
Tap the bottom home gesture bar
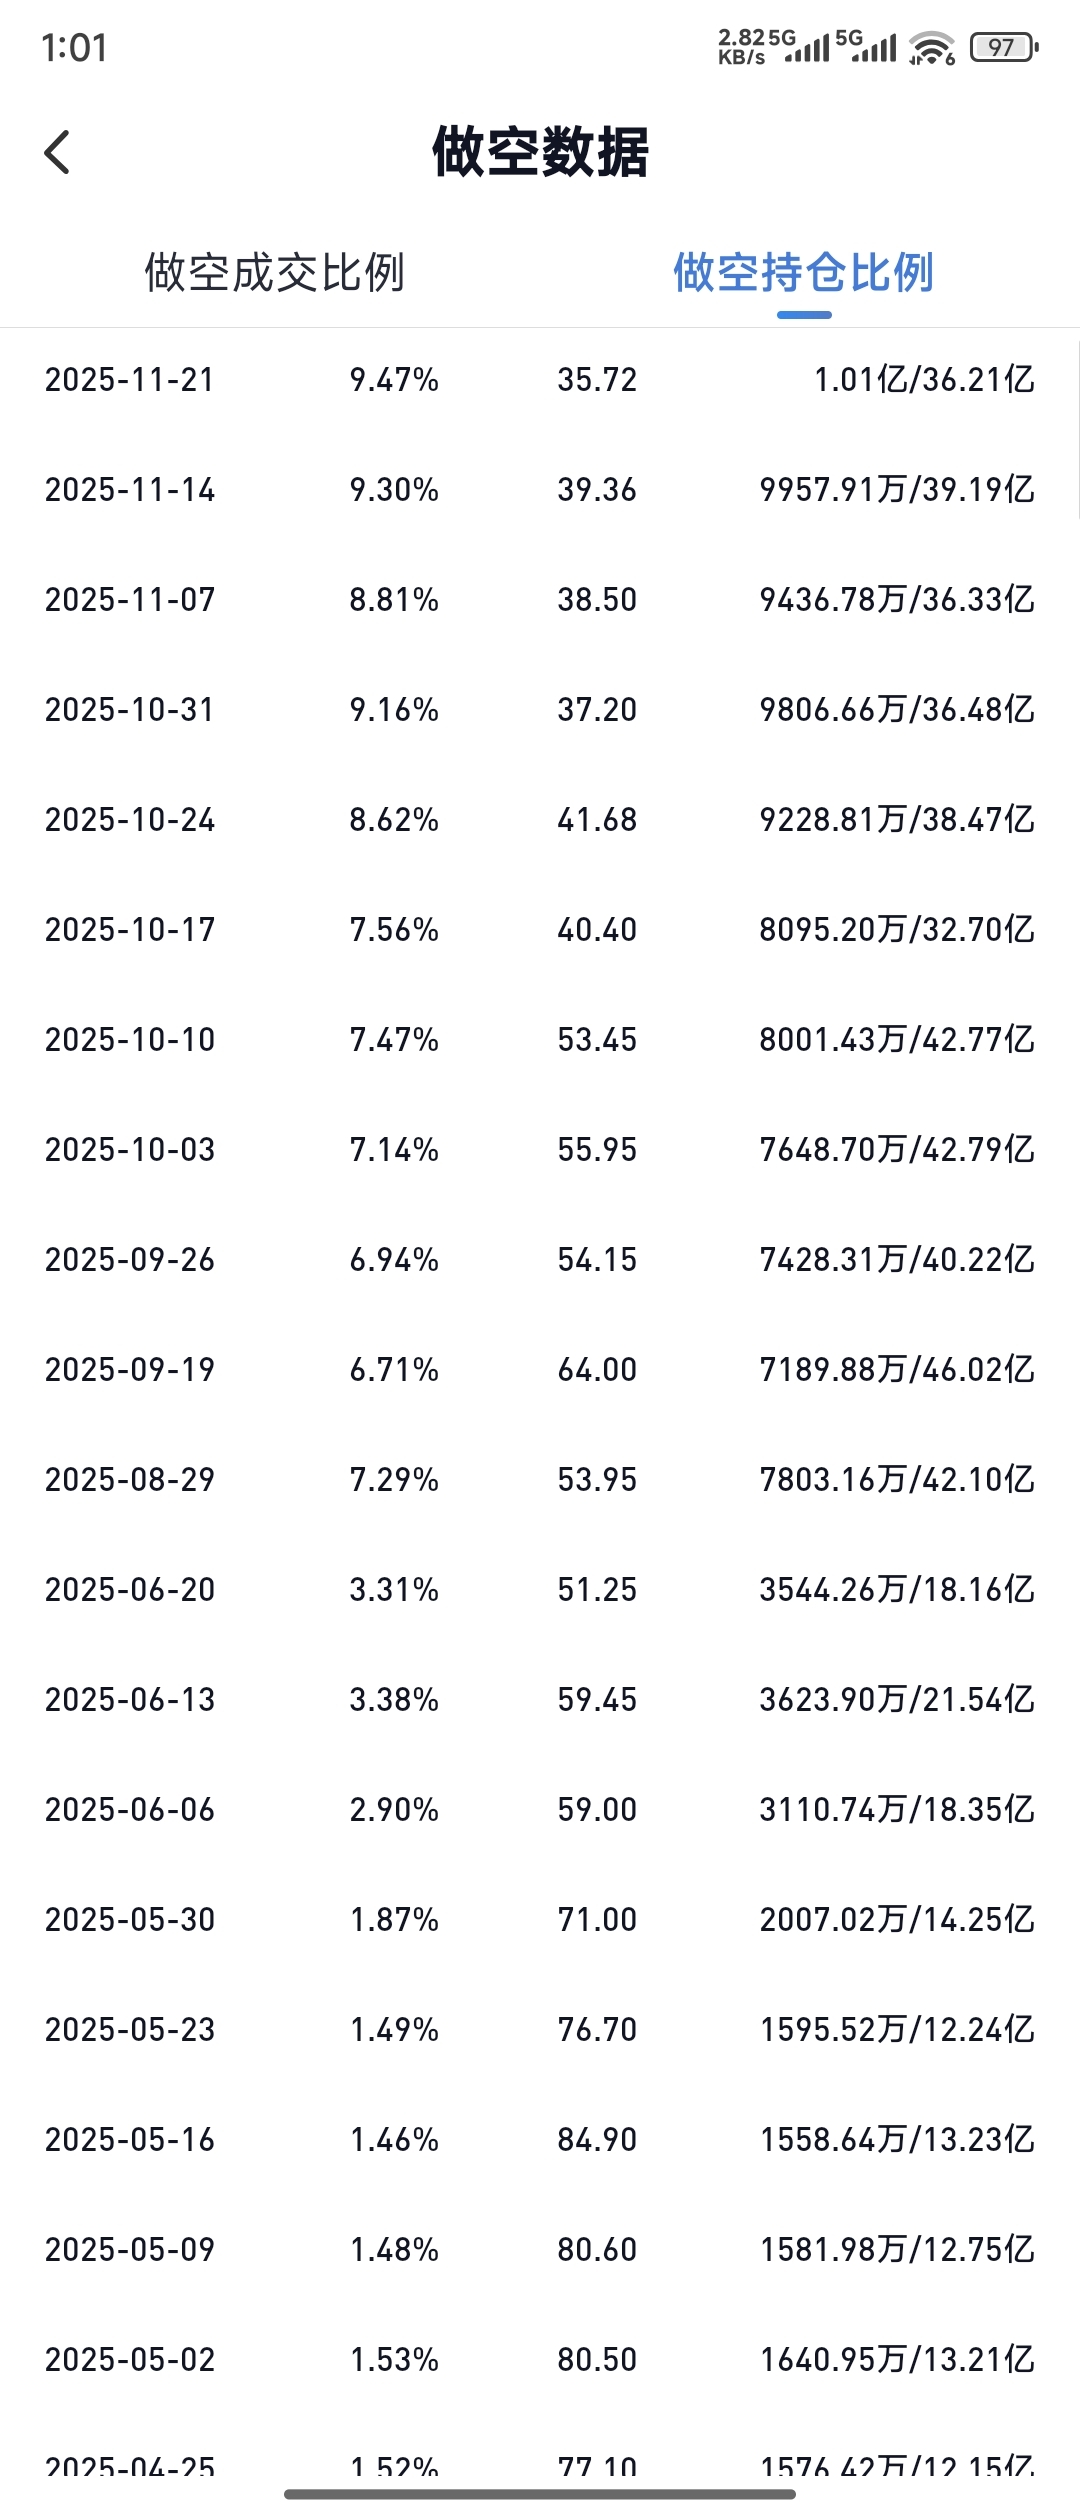[x=540, y=2494]
